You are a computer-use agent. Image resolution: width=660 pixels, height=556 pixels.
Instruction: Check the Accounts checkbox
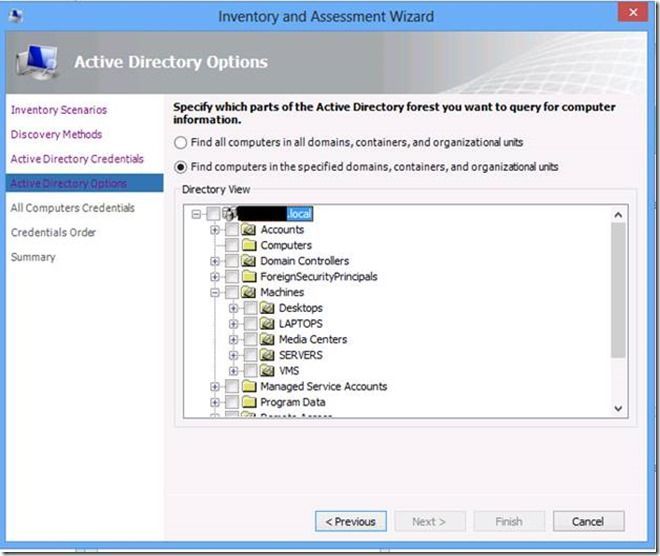[x=232, y=230]
